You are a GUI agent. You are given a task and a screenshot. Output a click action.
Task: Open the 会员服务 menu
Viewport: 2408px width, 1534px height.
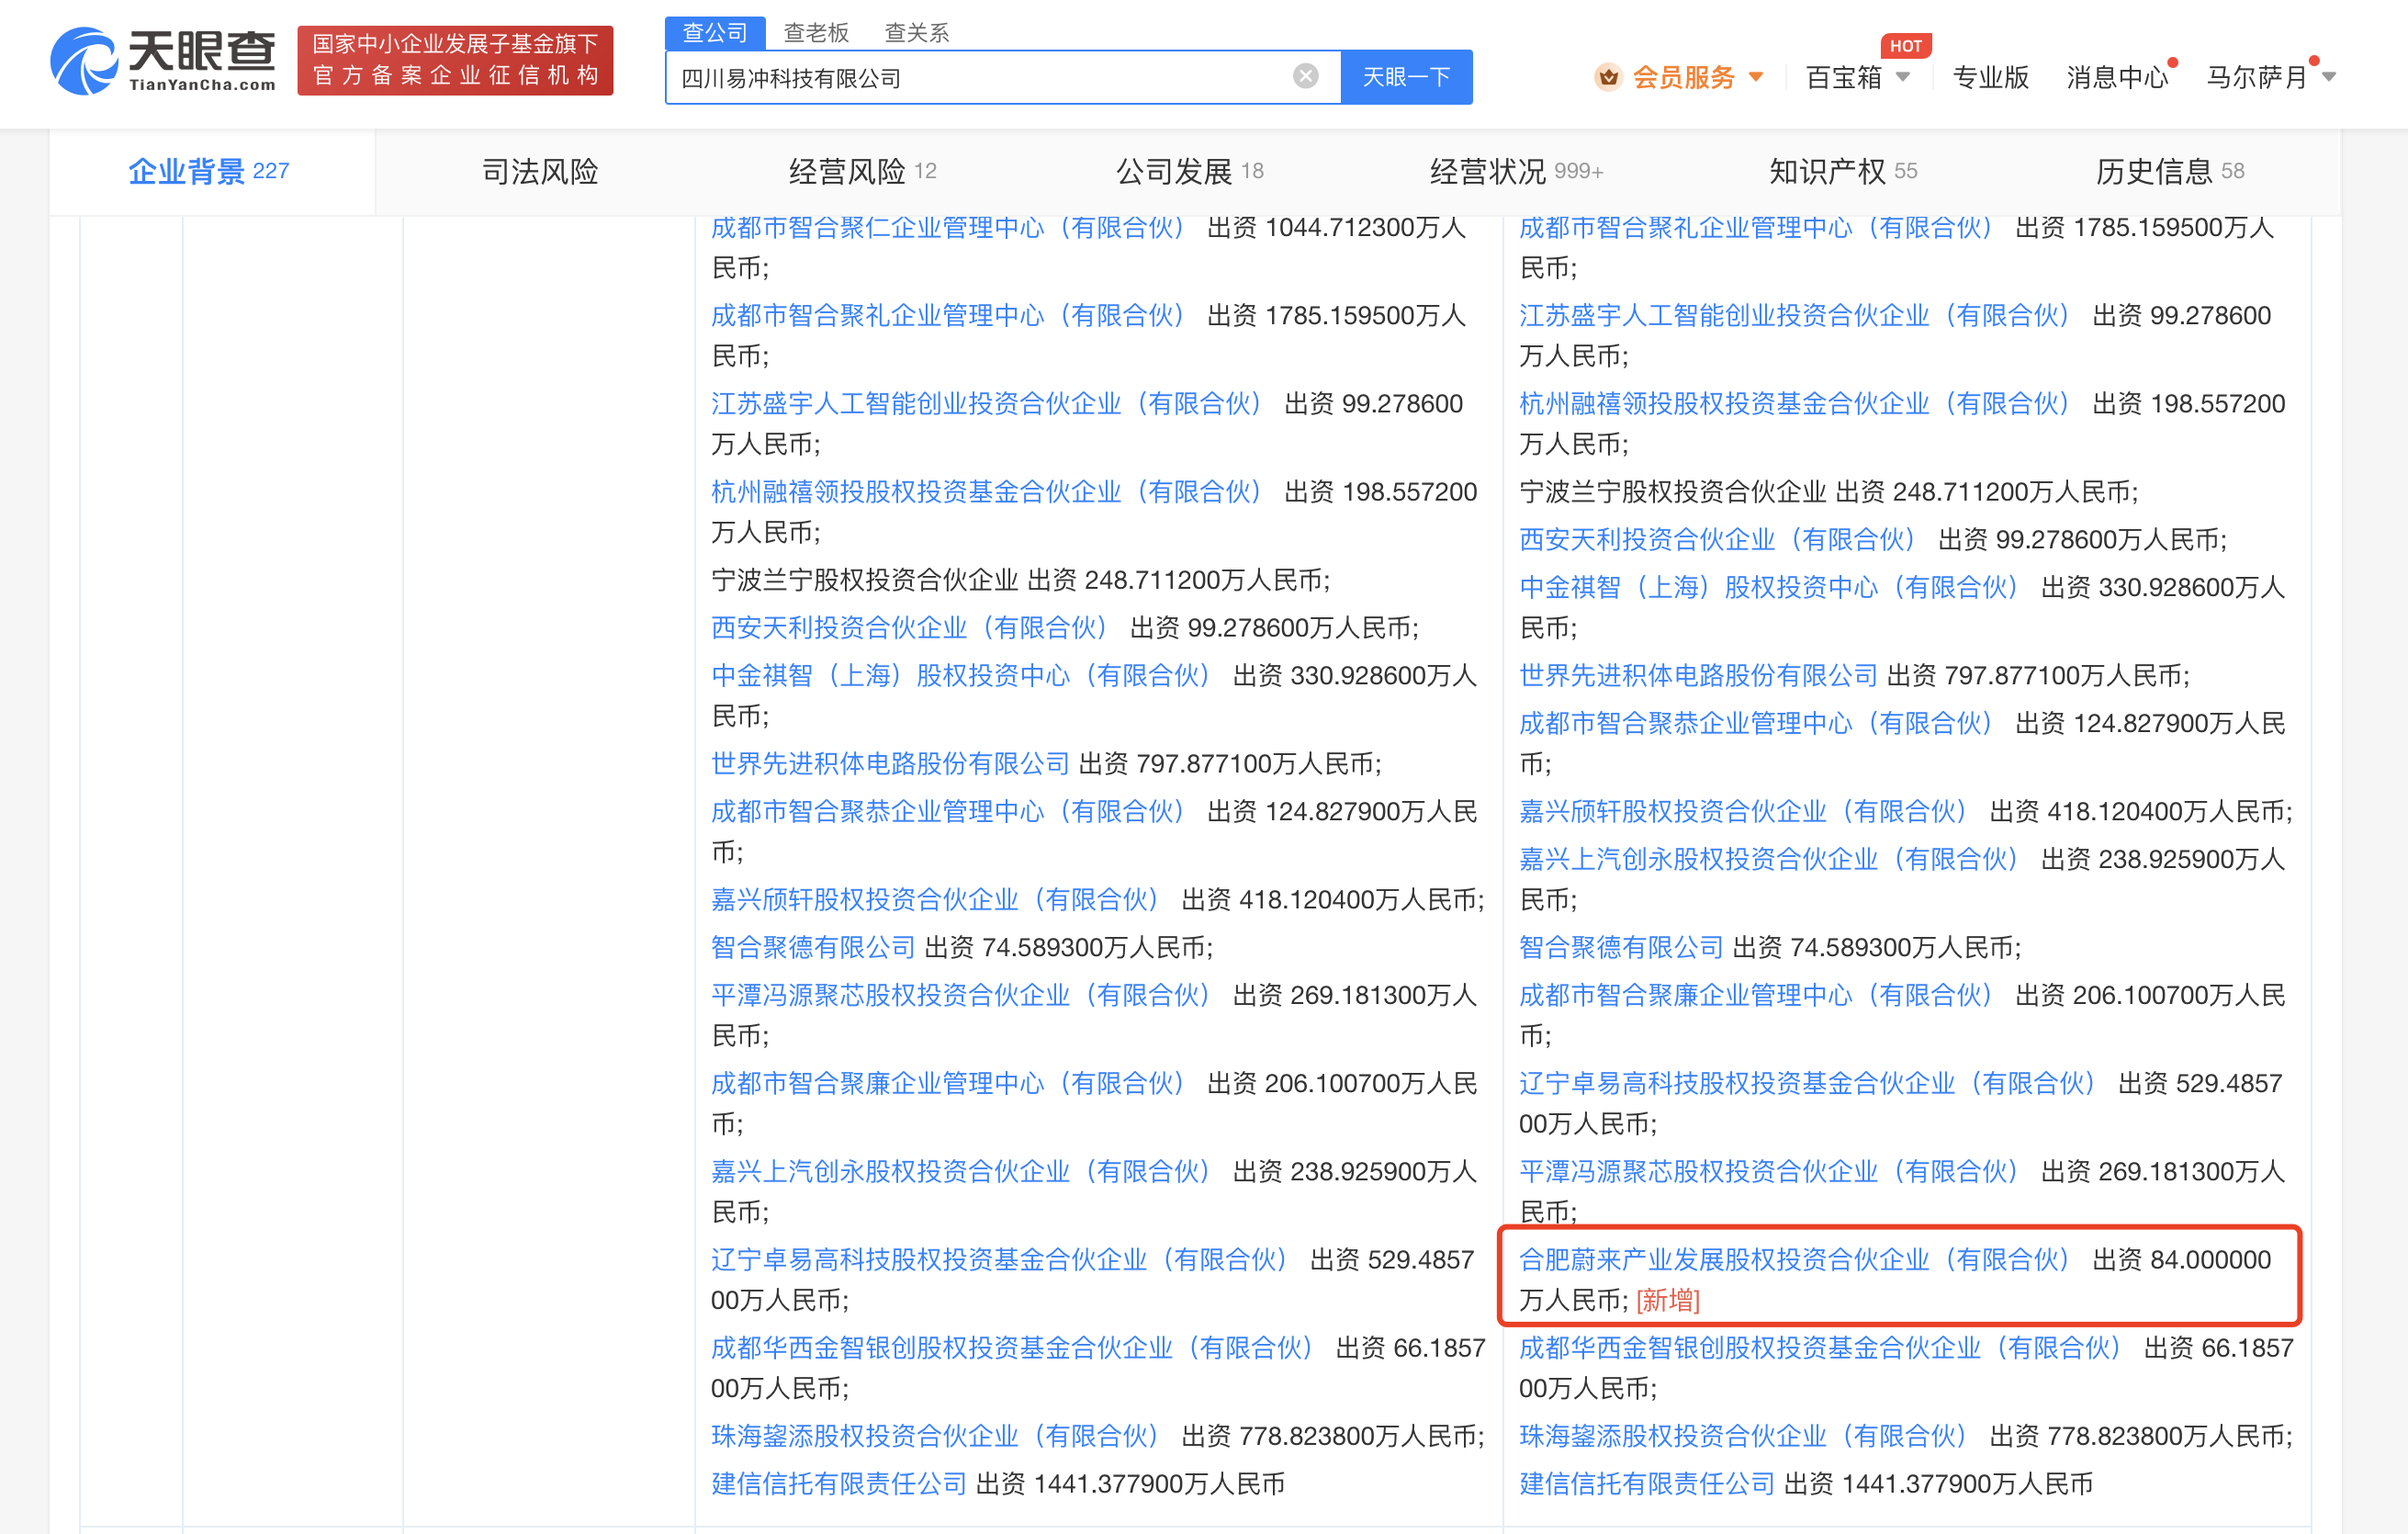pyautogui.click(x=1683, y=77)
